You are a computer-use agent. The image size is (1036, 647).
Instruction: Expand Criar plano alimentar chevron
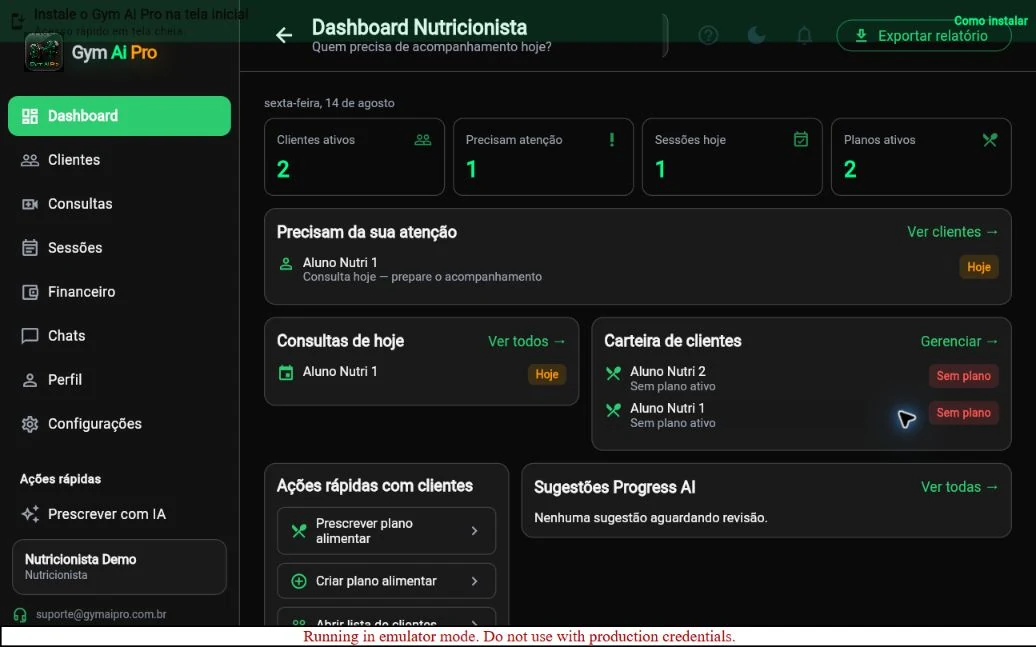coord(474,581)
